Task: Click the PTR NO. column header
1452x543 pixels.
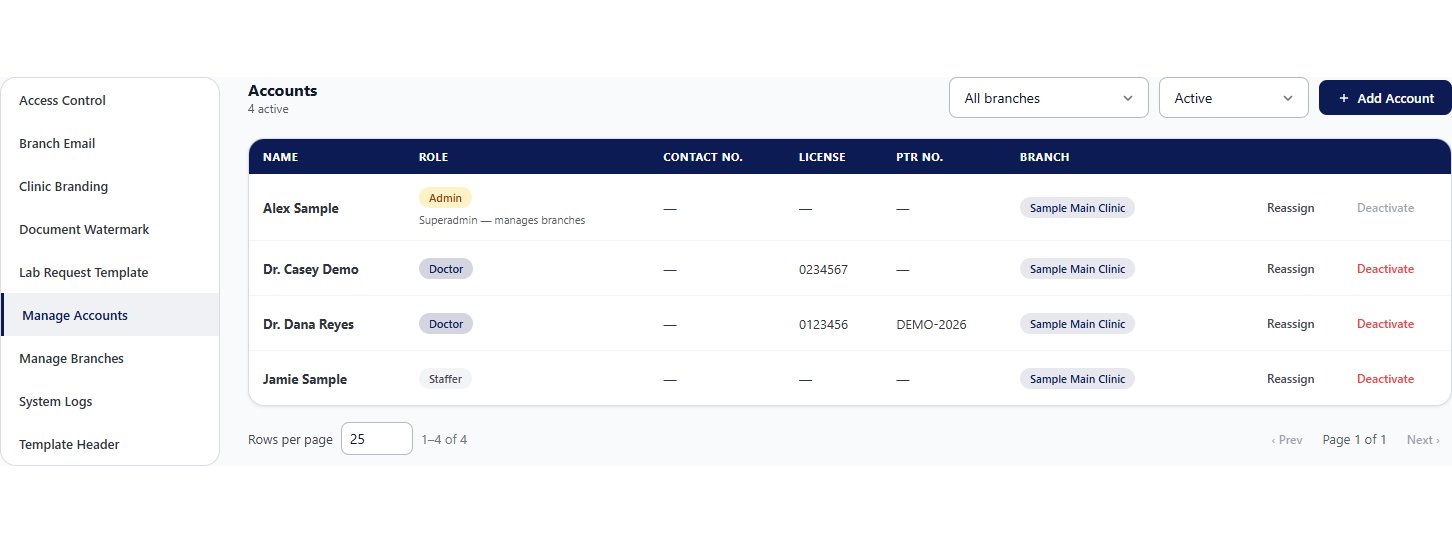Action: [x=920, y=157]
